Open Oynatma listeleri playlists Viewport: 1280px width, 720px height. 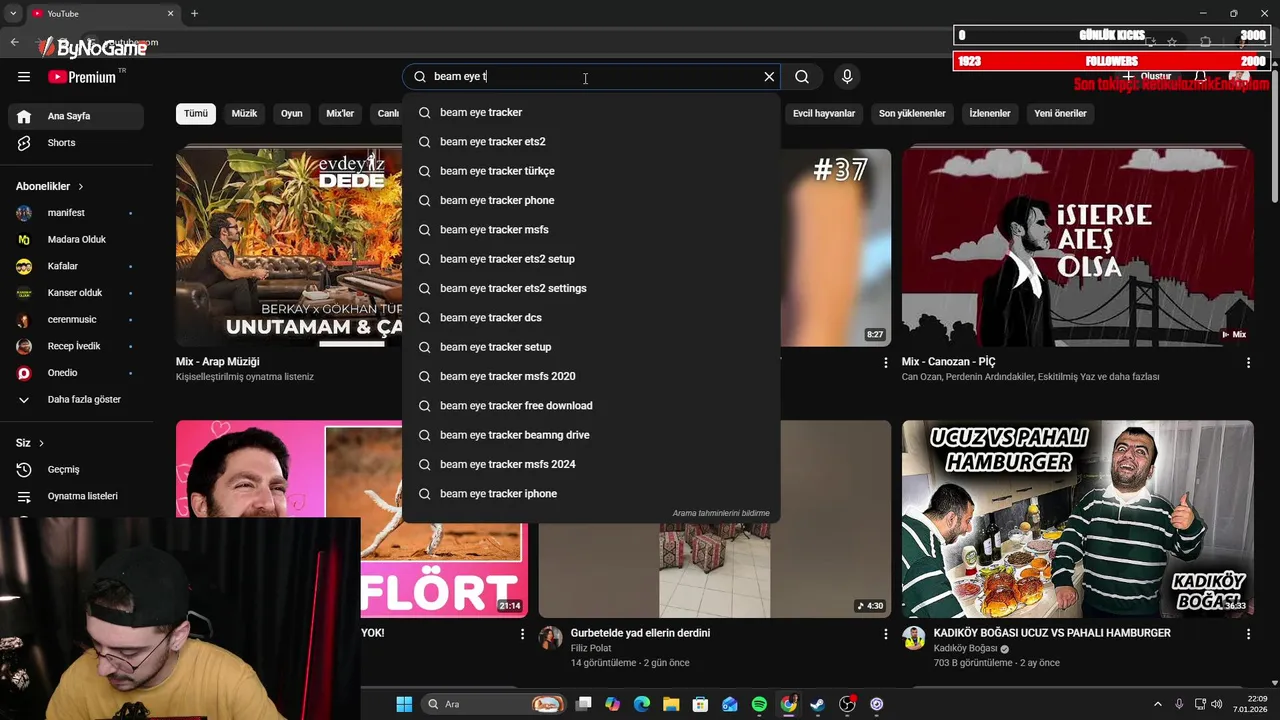[76, 496]
